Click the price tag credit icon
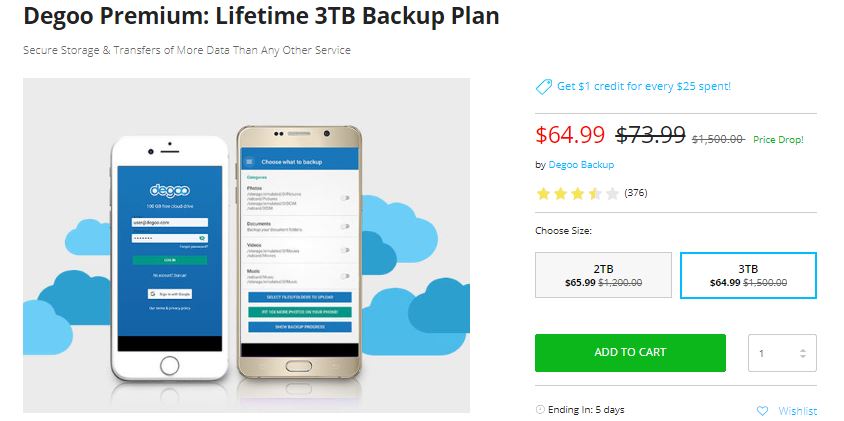844x421 pixels. coord(544,87)
